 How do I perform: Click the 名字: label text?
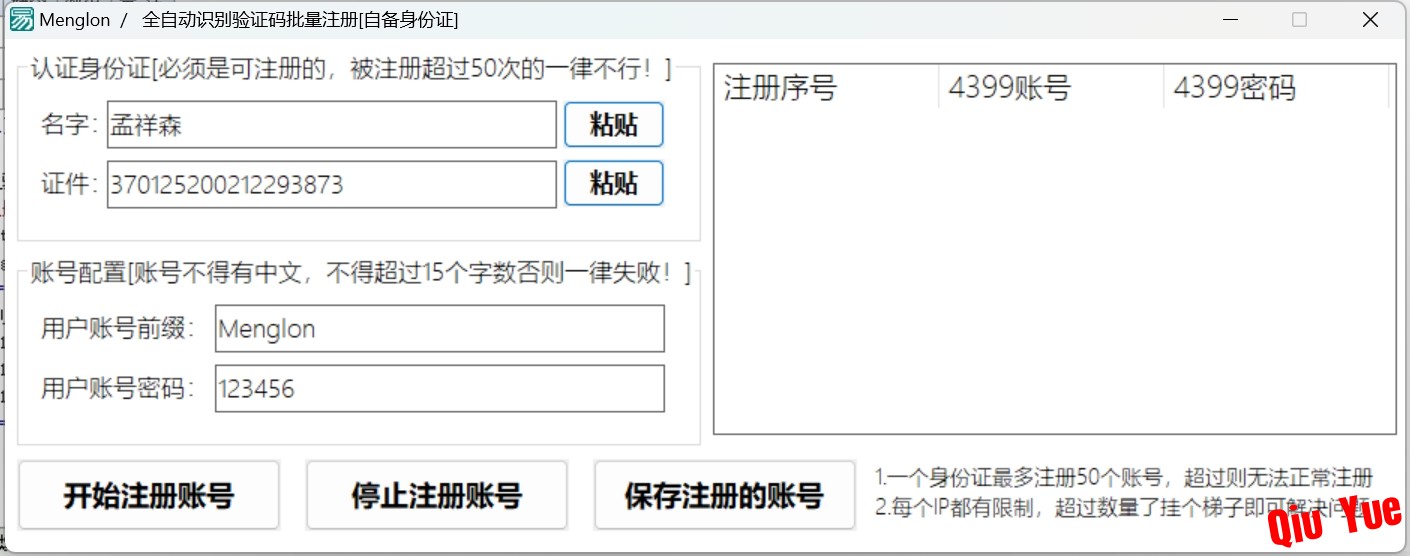click(70, 125)
